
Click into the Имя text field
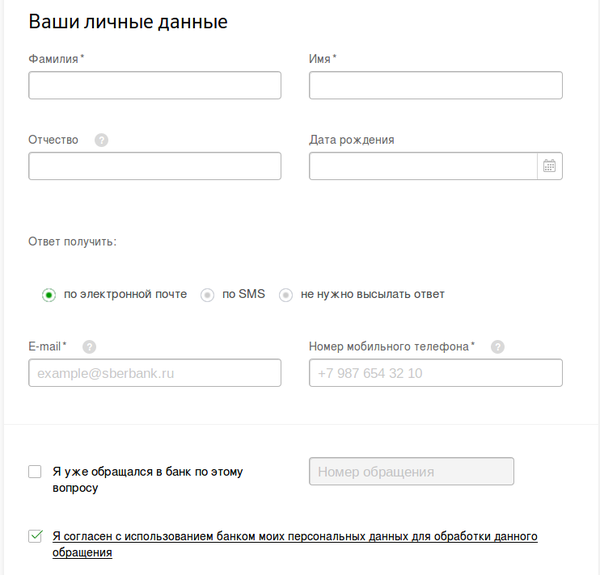(435, 86)
